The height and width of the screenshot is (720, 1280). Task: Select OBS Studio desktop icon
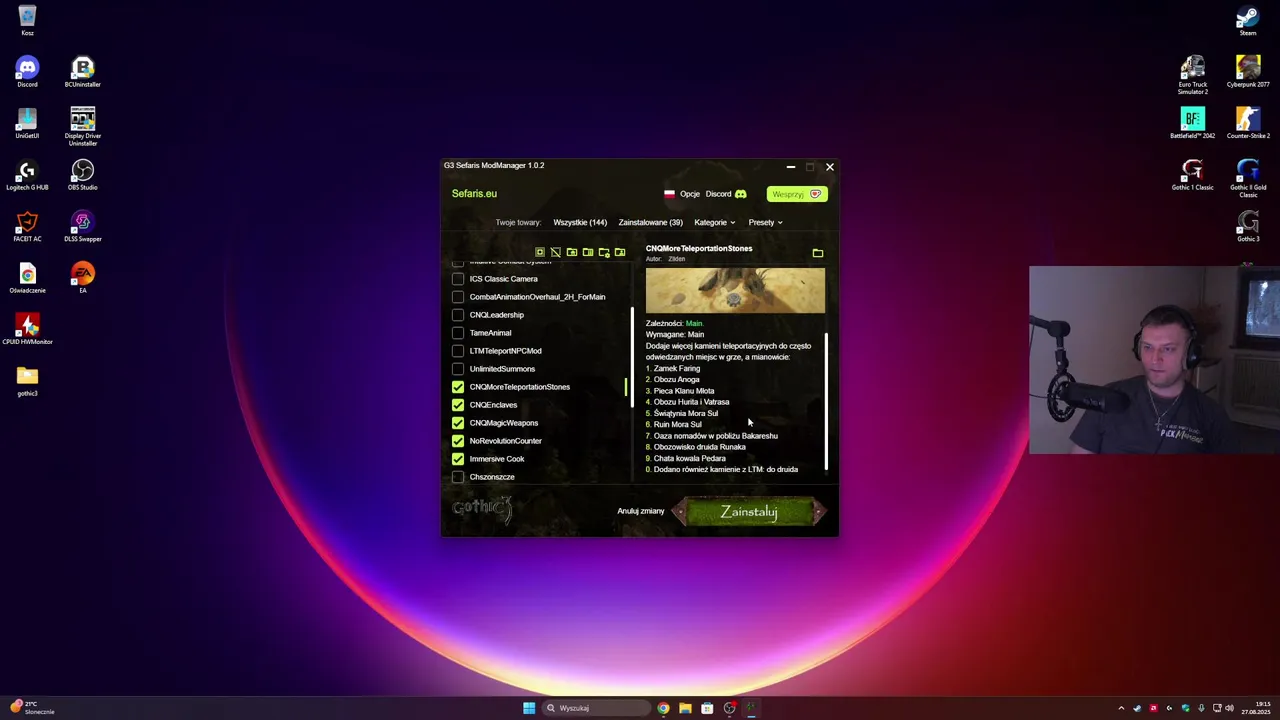pos(83,175)
